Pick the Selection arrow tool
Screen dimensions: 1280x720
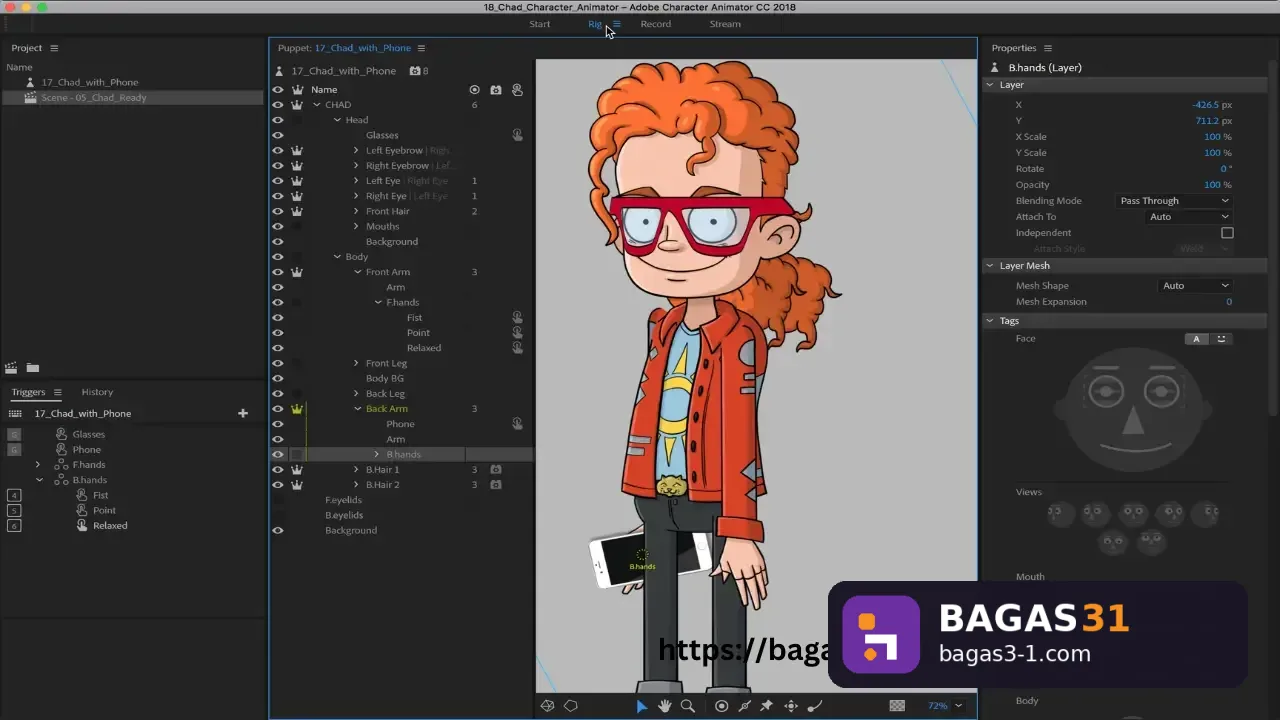(642, 706)
